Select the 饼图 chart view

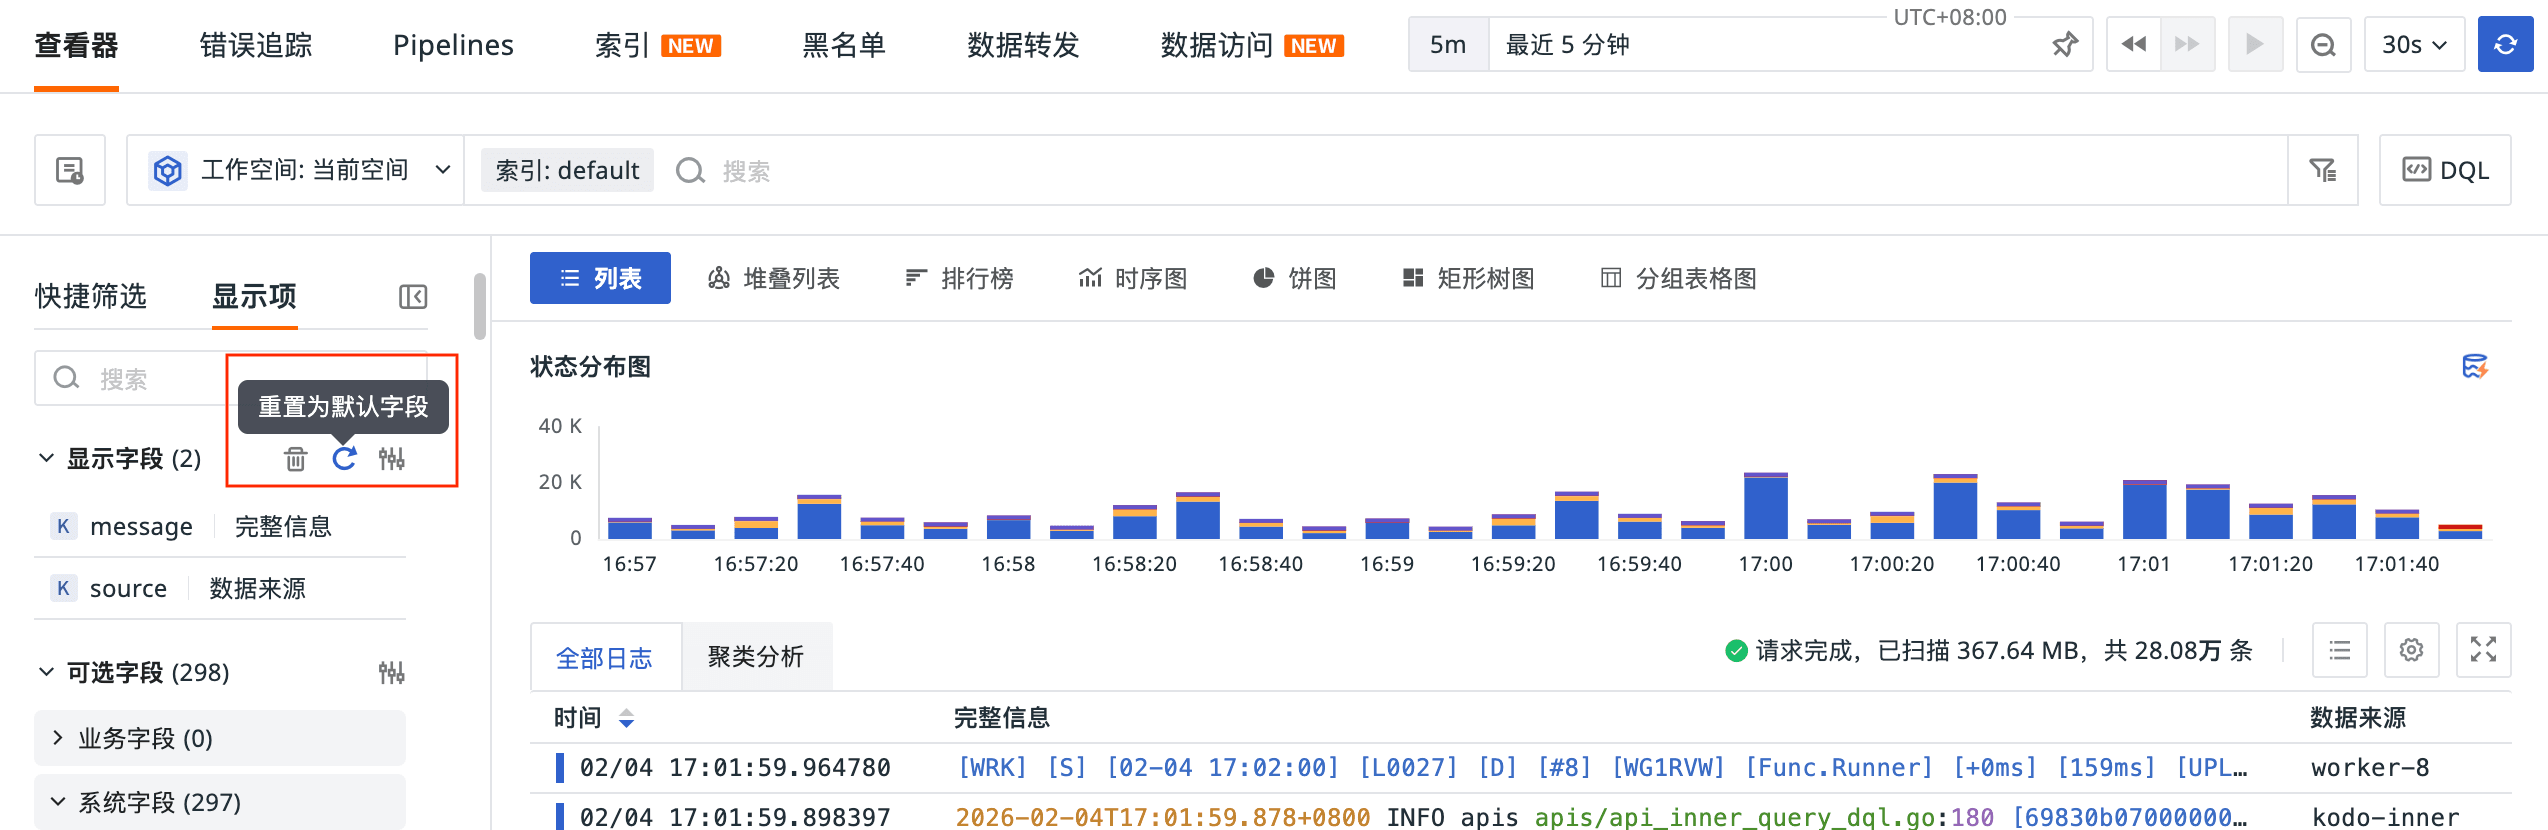1295,279
